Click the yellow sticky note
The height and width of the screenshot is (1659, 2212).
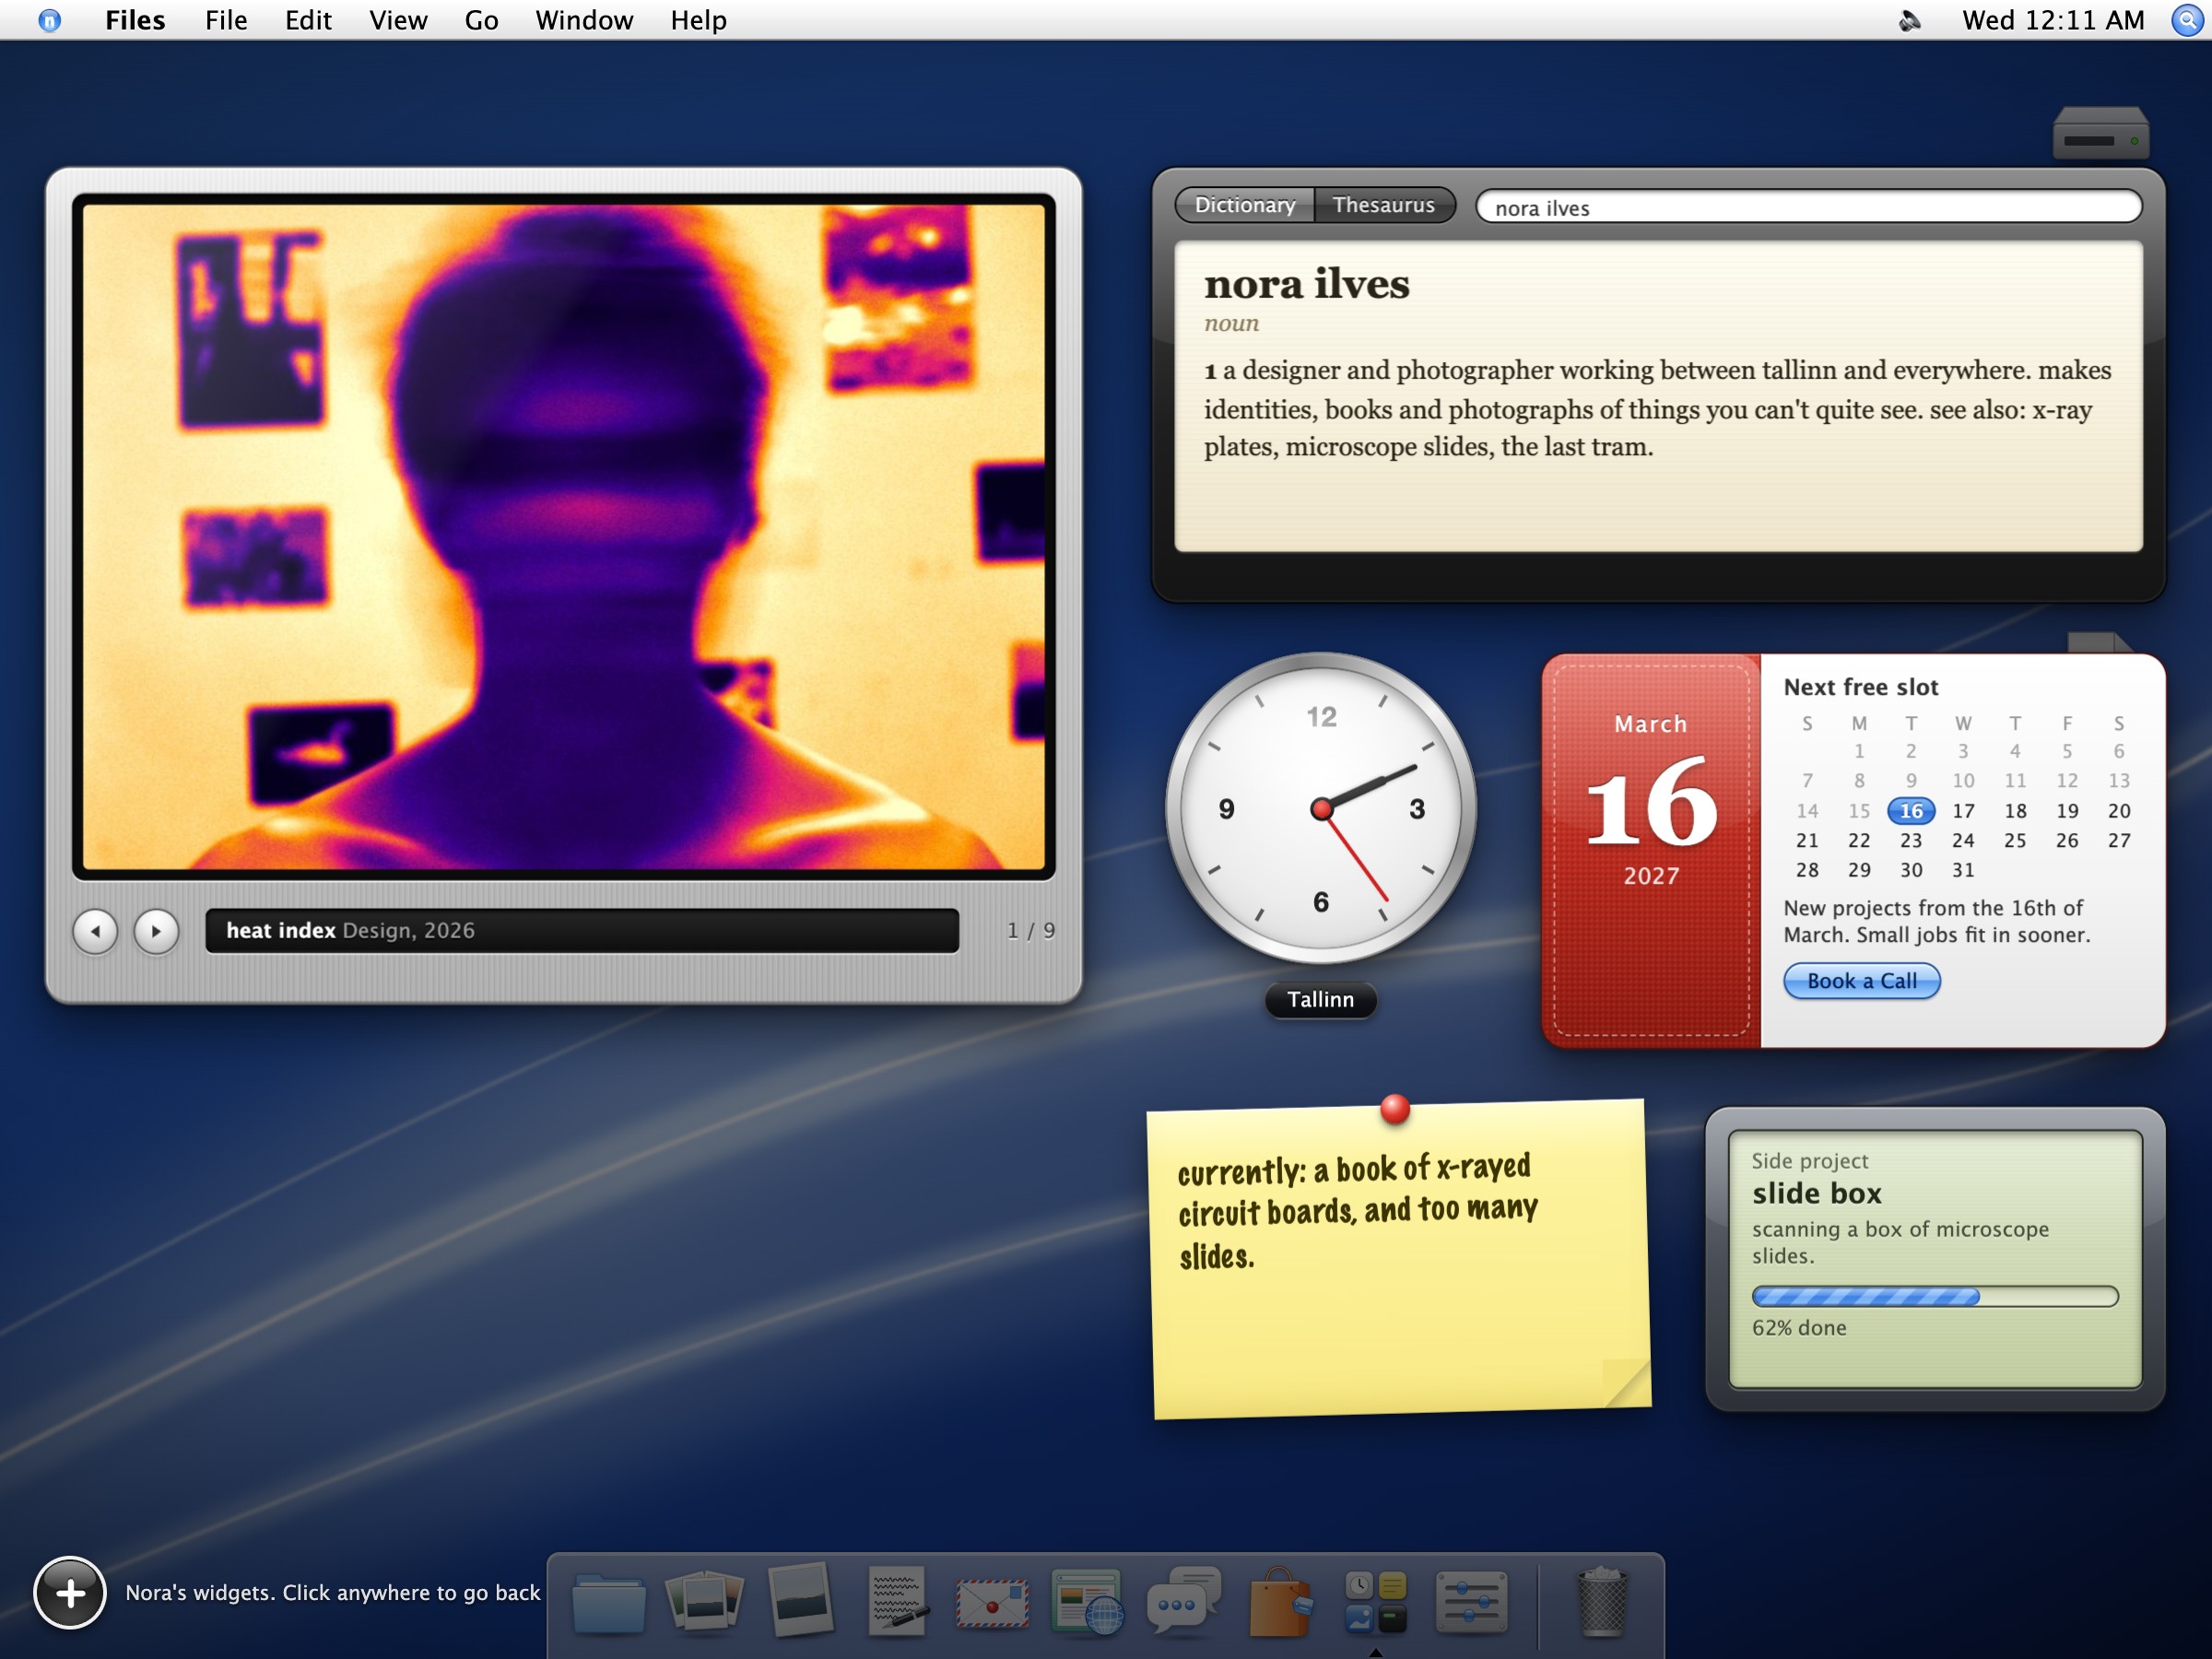coord(1398,1260)
